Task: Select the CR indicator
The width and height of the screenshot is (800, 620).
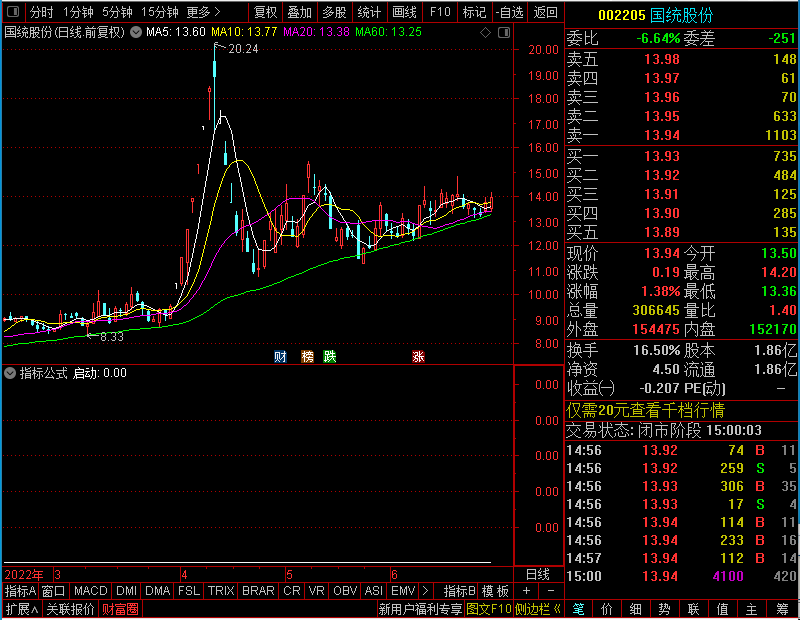Action: (292, 591)
